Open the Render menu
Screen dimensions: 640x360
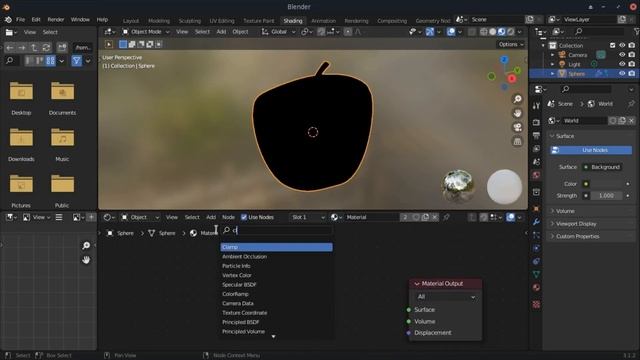[56, 20]
